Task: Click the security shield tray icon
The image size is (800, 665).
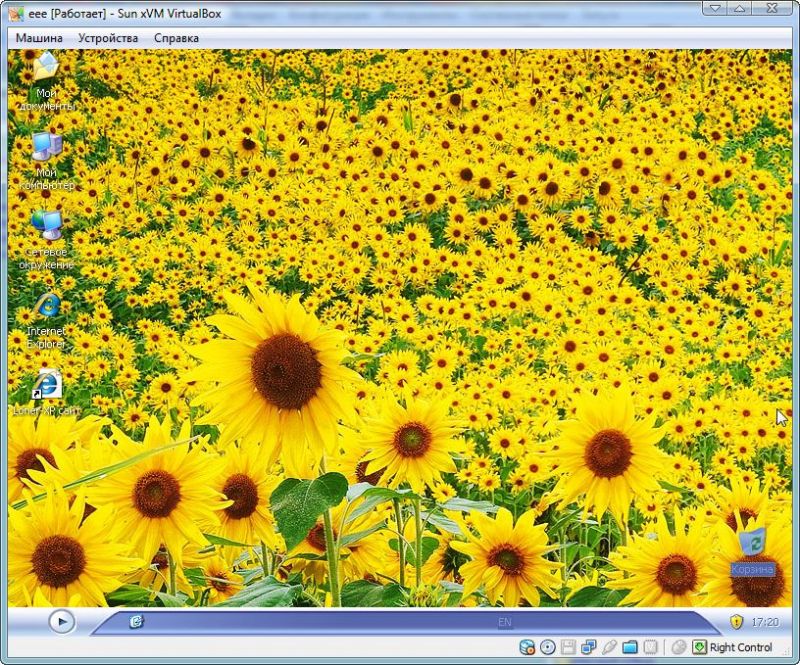Action: (x=736, y=622)
